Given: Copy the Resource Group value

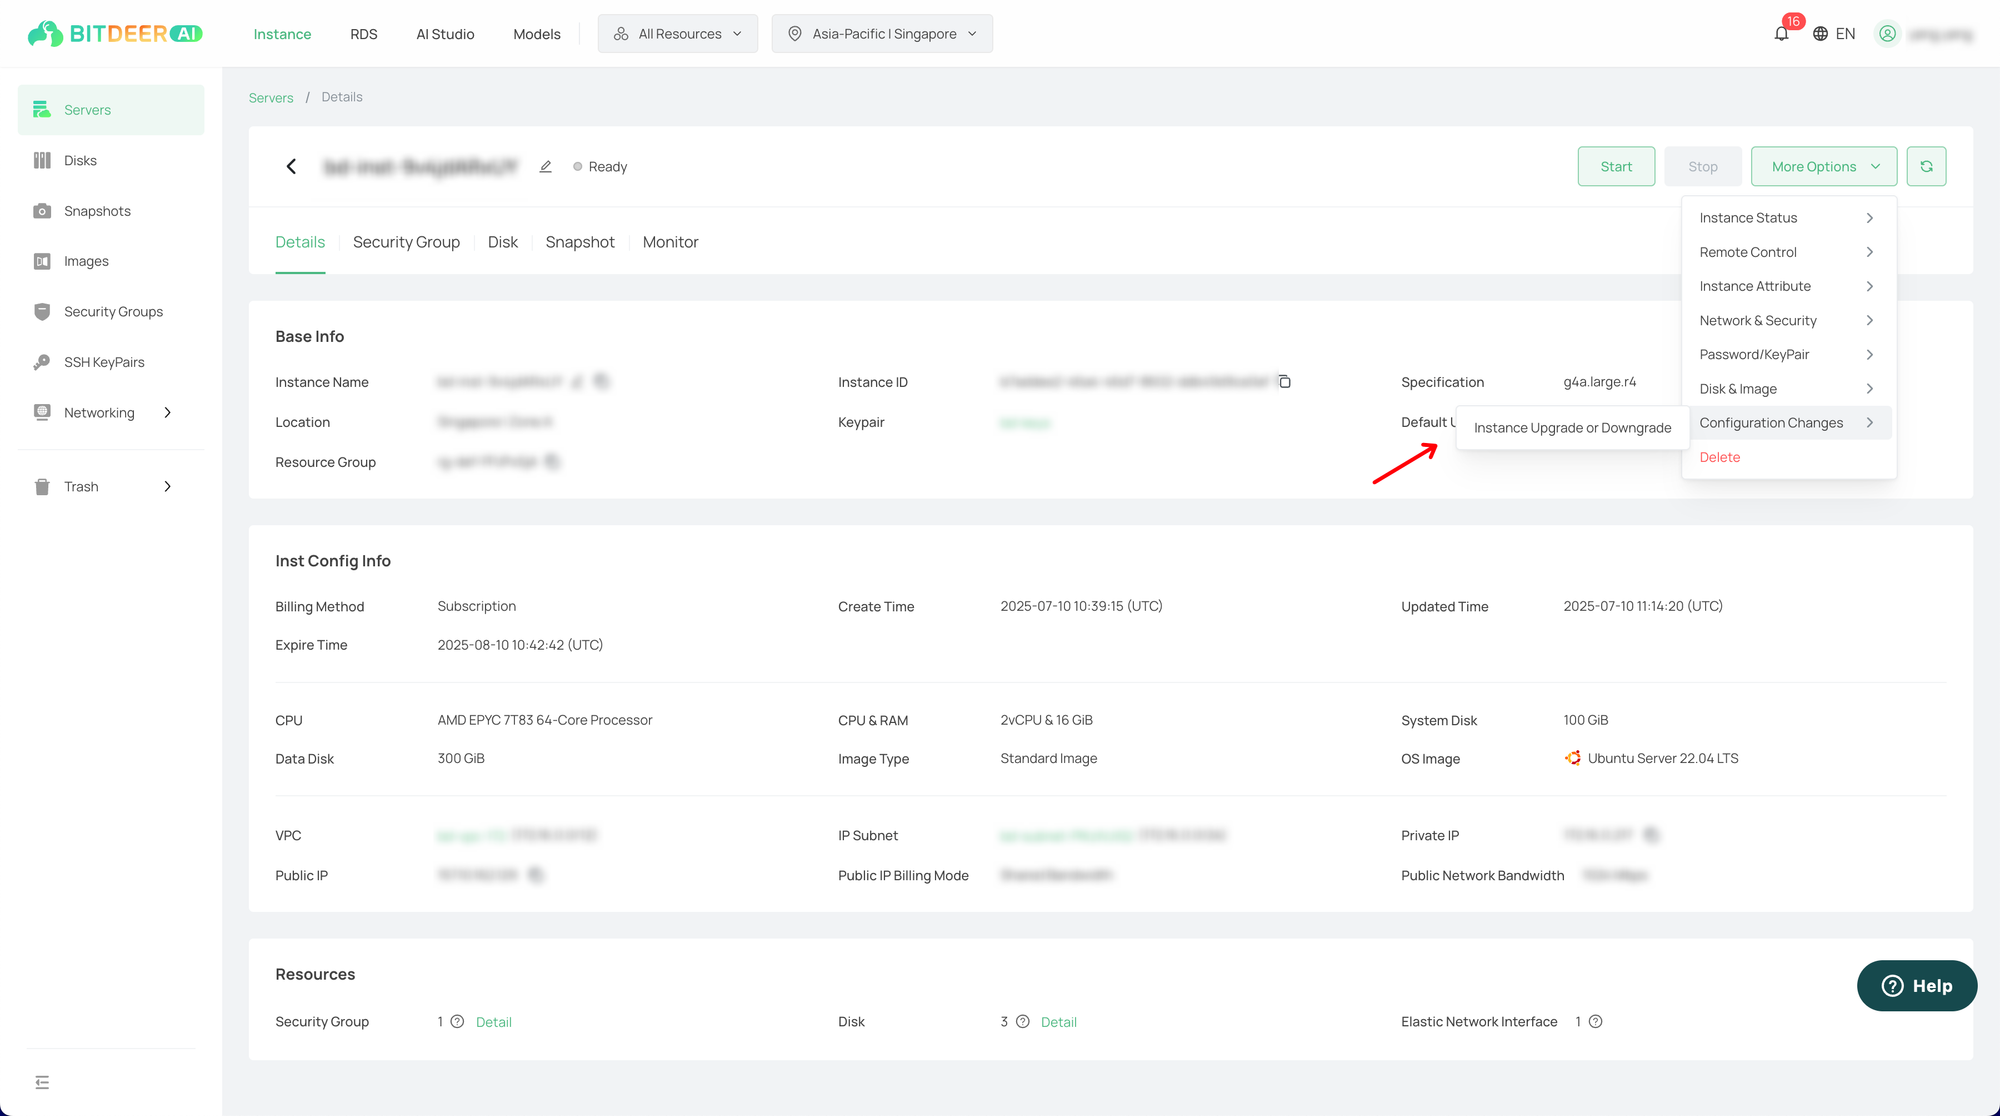Looking at the screenshot, I should pos(553,462).
